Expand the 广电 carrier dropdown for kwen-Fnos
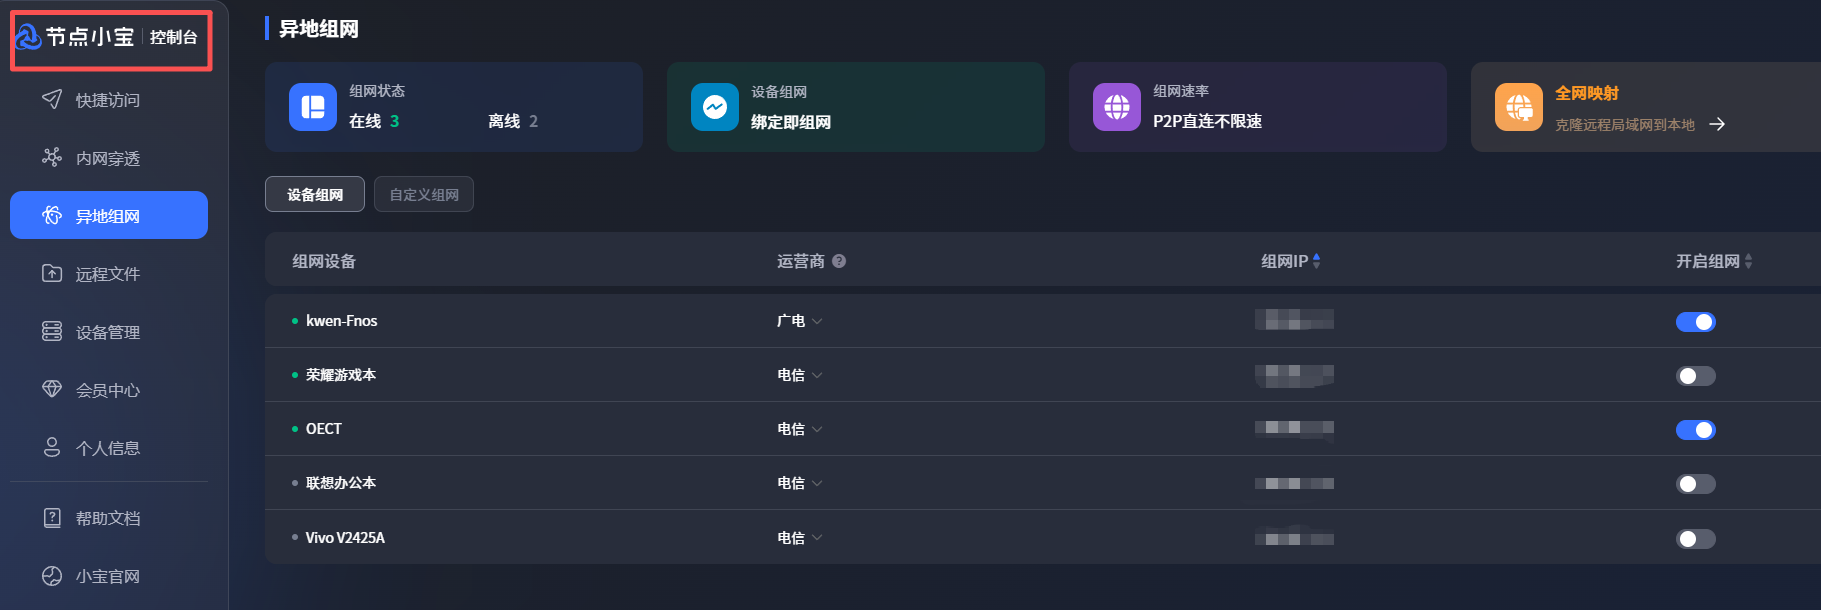This screenshot has width=1821, height=610. 817,321
